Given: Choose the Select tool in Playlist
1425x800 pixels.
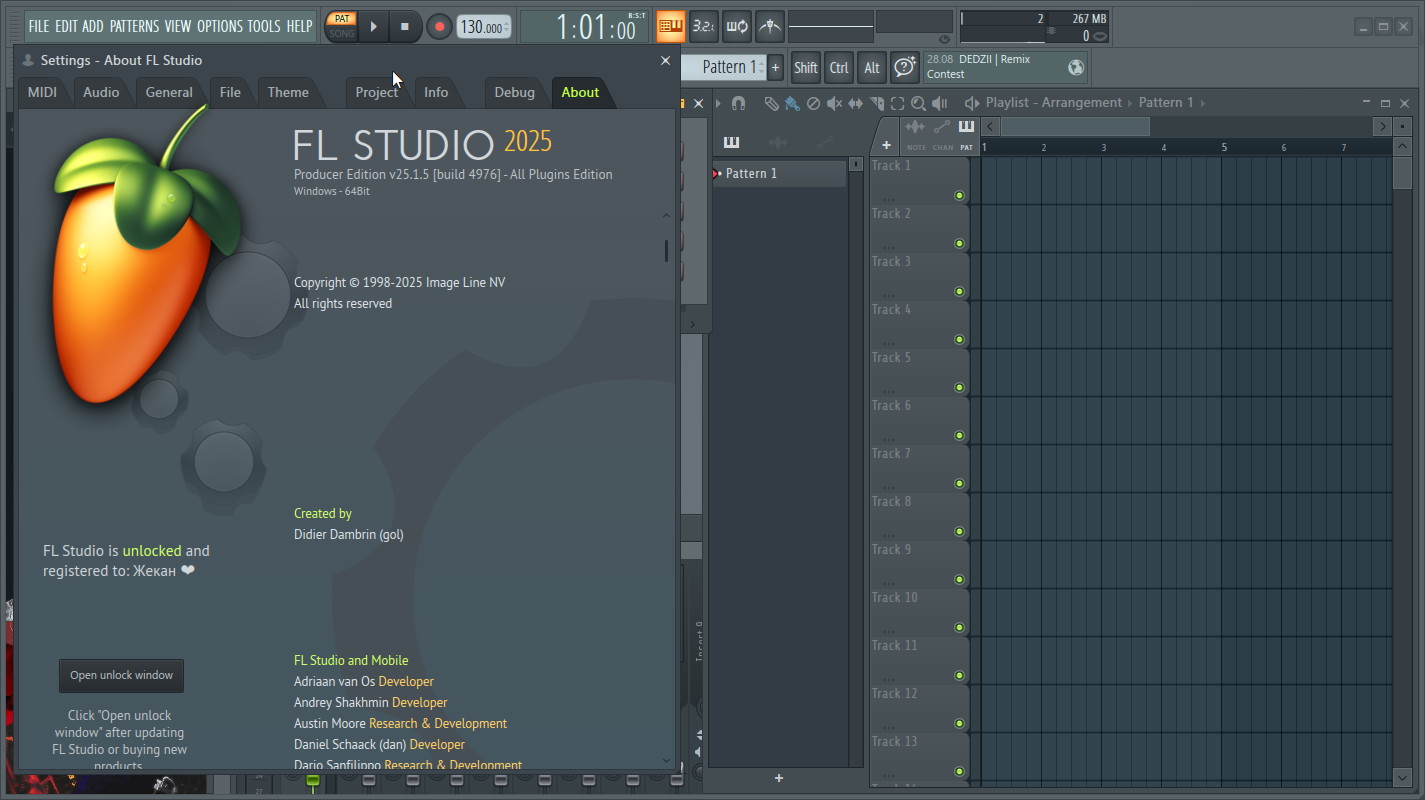Looking at the screenshot, I should 897,103.
